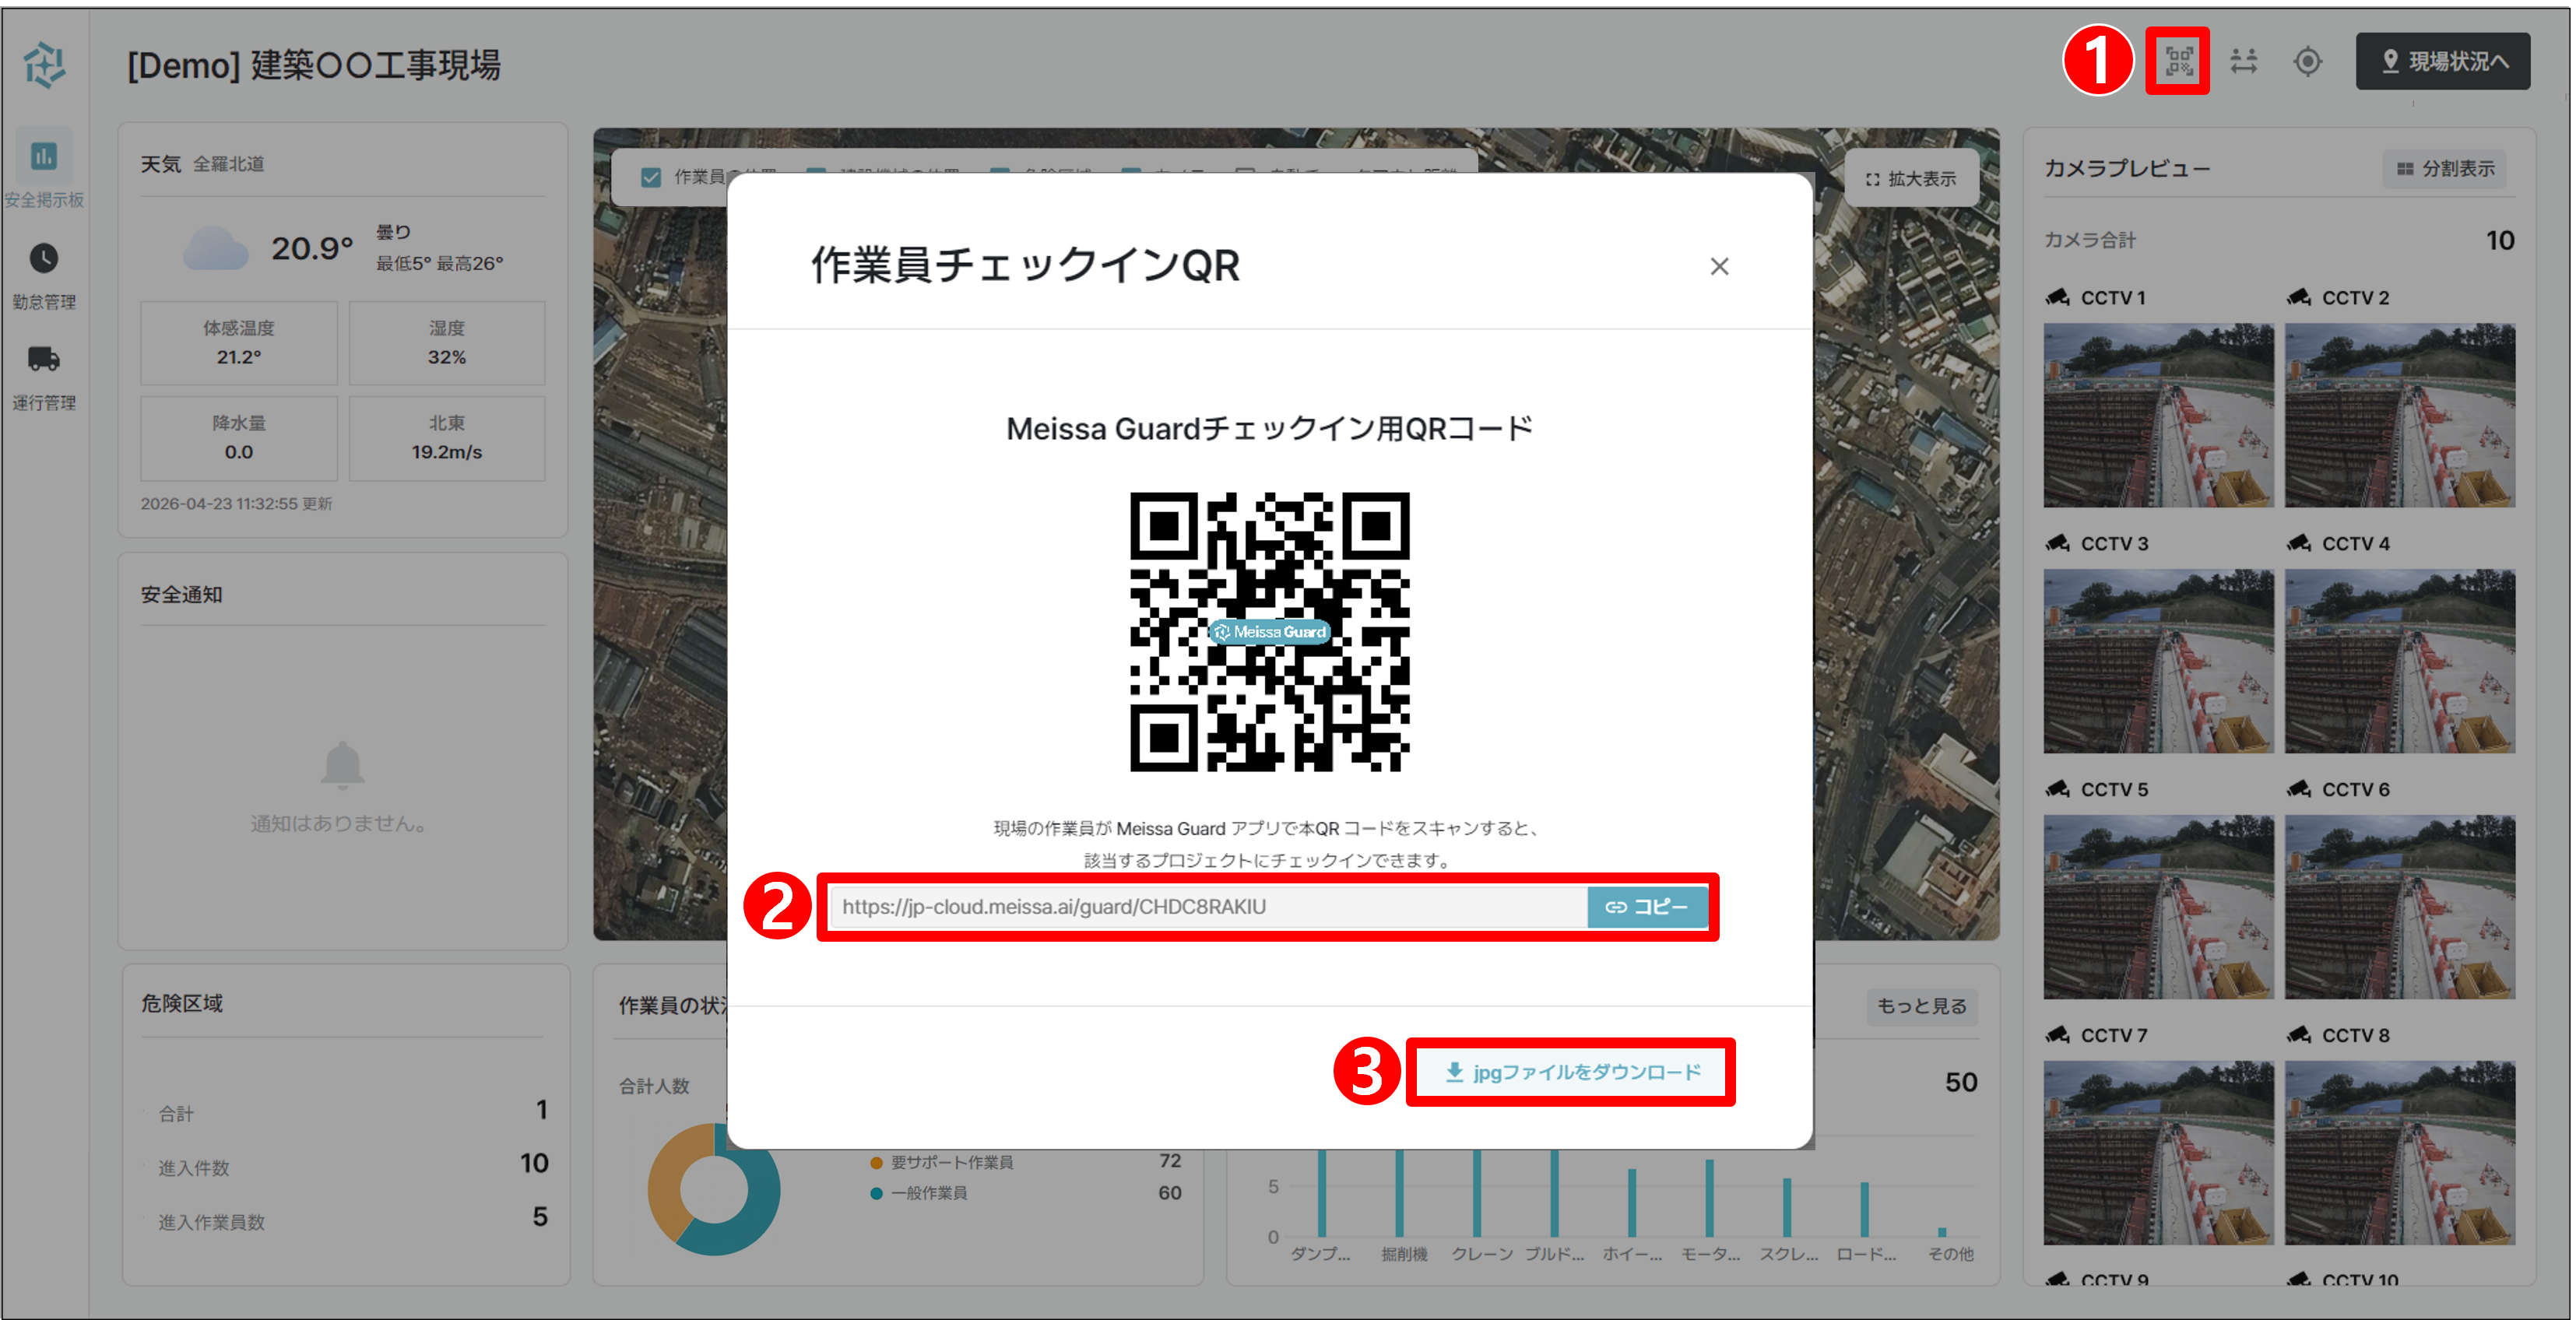Viewport: 2576px width, 1320px height.
Task: Click the Meissa Guard QR code image
Action: tap(1270, 631)
